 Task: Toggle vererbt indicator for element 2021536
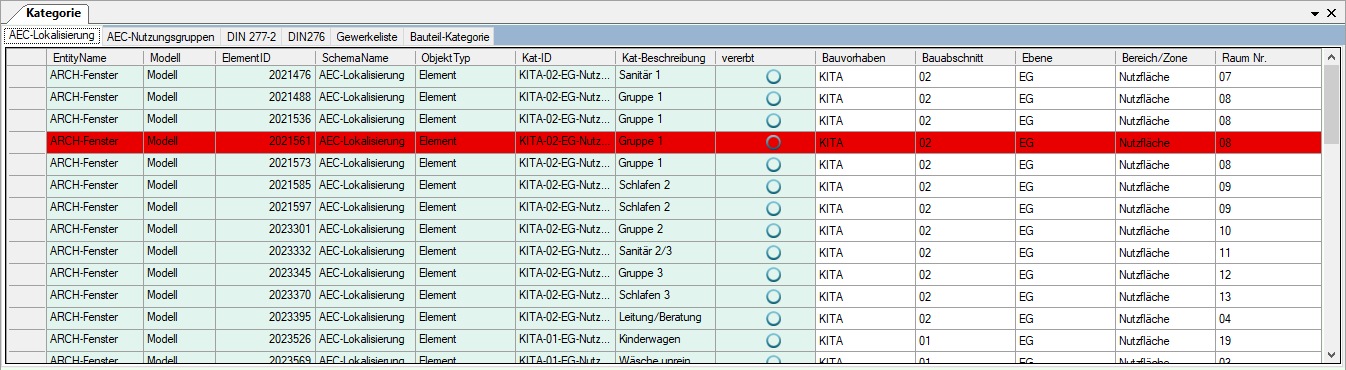(x=773, y=120)
